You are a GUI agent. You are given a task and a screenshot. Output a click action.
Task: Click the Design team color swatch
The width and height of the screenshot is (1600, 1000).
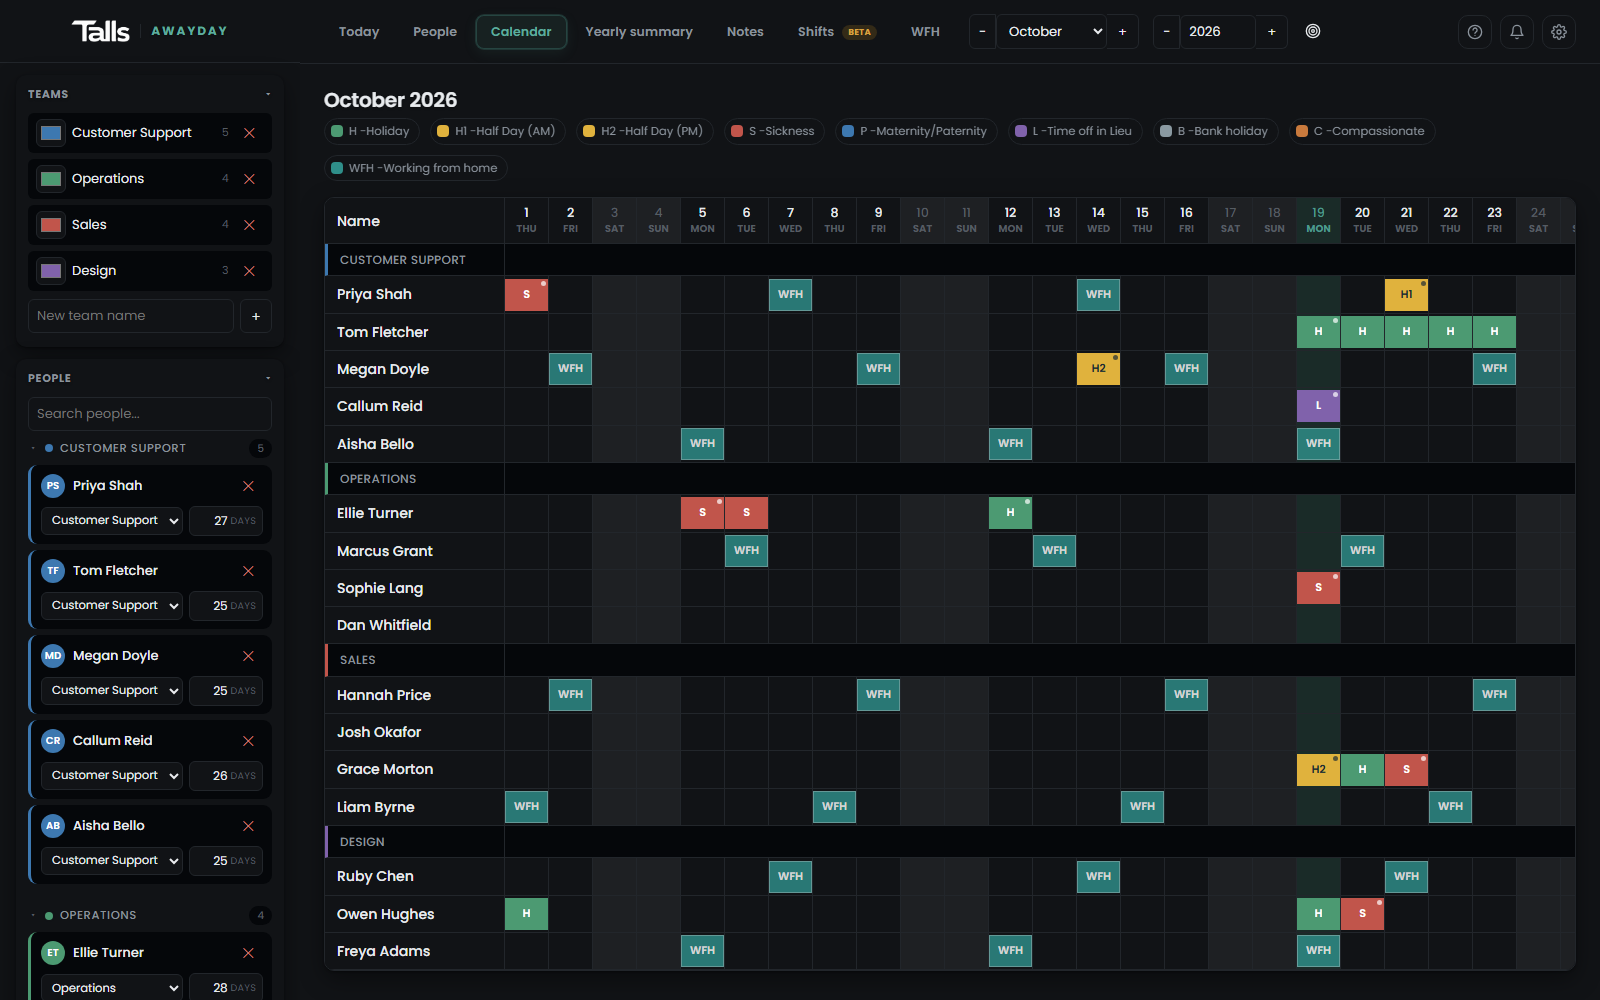pyautogui.click(x=51, y=271)
